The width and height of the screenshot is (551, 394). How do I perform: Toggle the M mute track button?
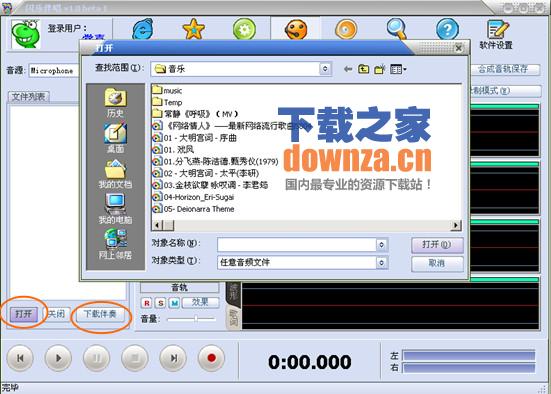click(174, 303)
